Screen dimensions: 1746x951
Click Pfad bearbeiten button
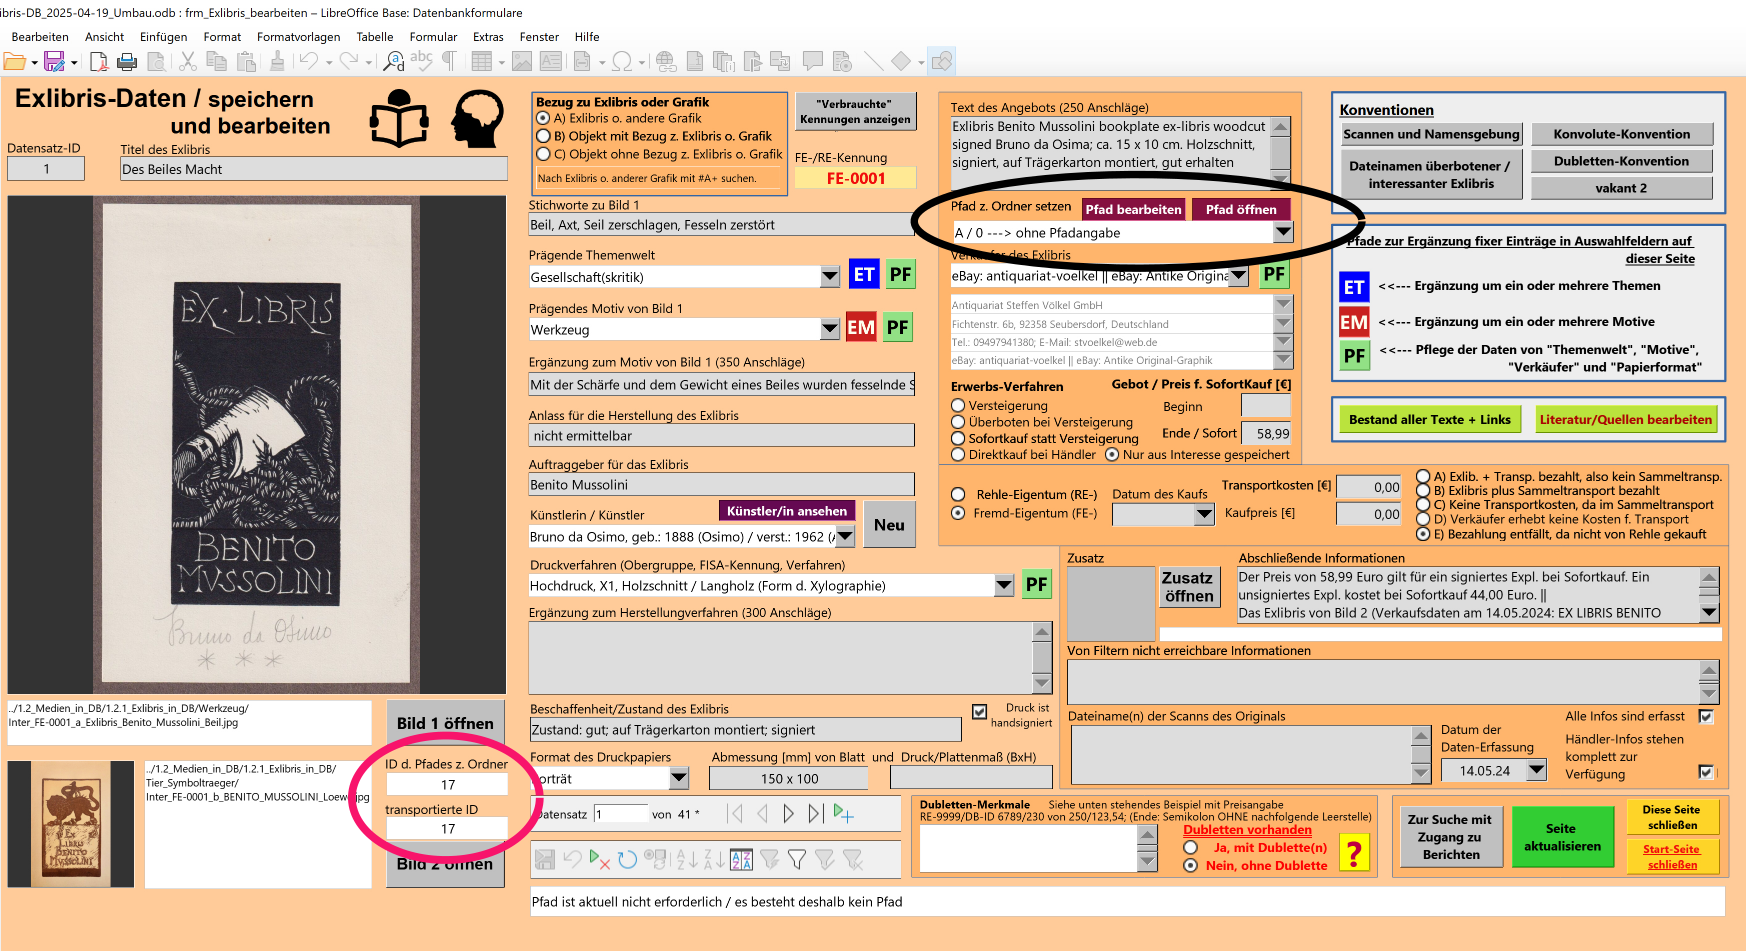(x=1133, y=209)
